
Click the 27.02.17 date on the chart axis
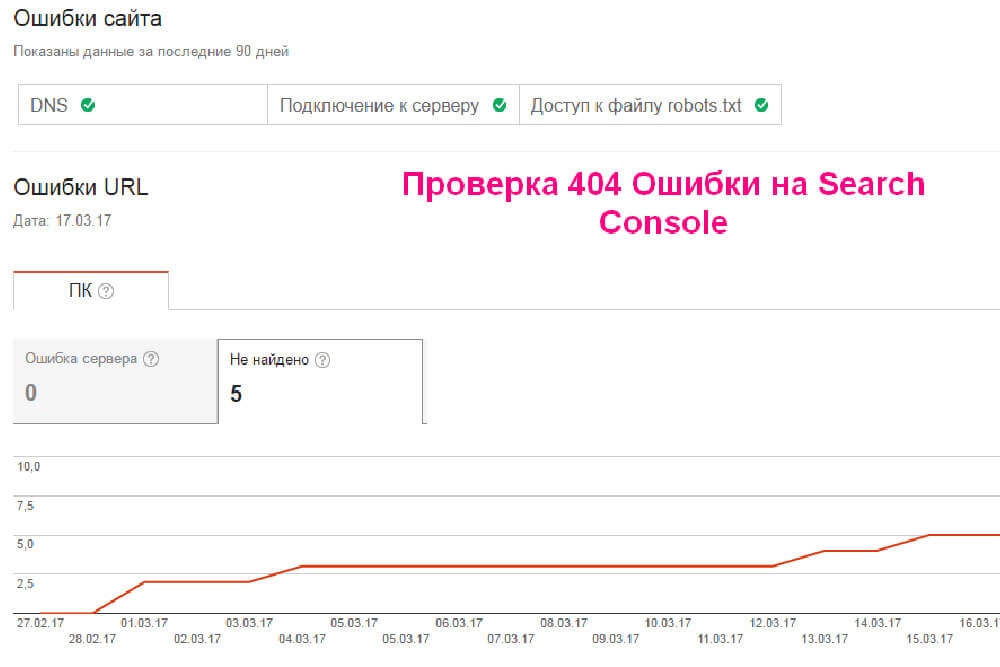pos(40,622)
